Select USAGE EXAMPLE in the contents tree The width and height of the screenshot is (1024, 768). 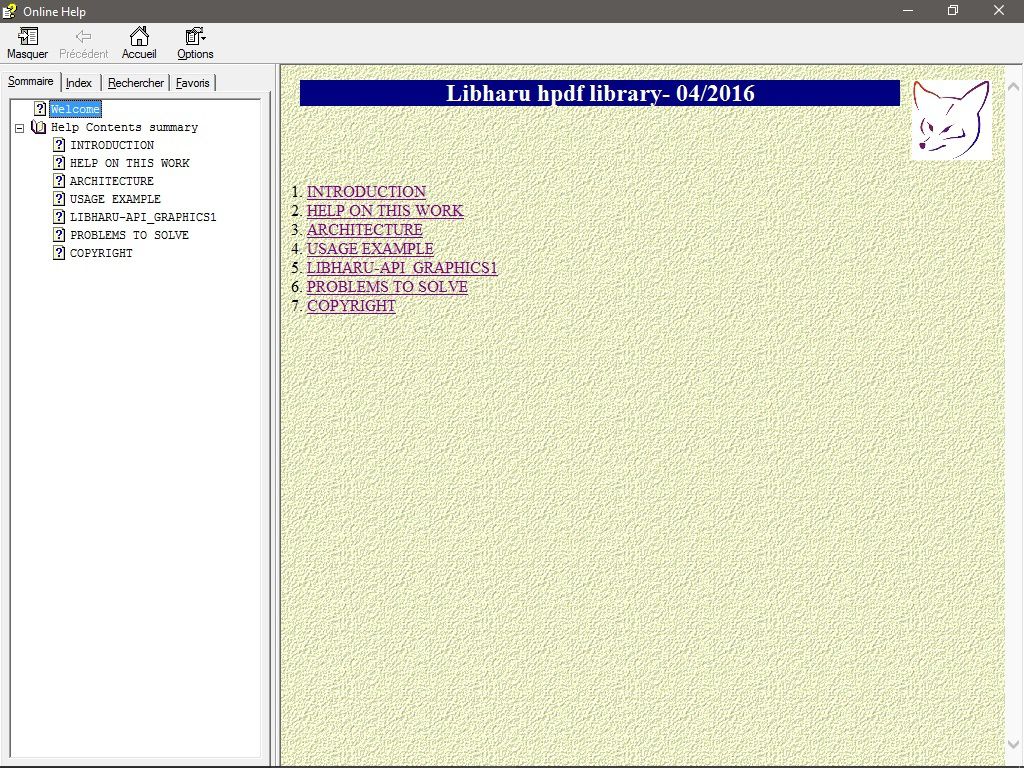point(116,199)
